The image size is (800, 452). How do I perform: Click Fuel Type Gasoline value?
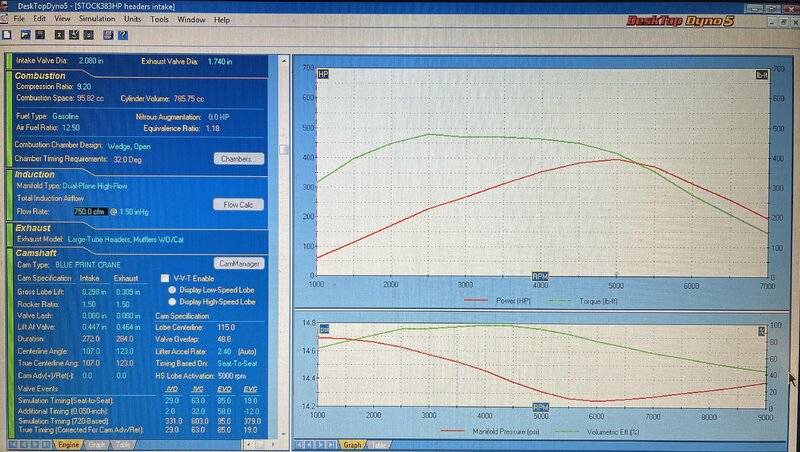tap(65, 116)
